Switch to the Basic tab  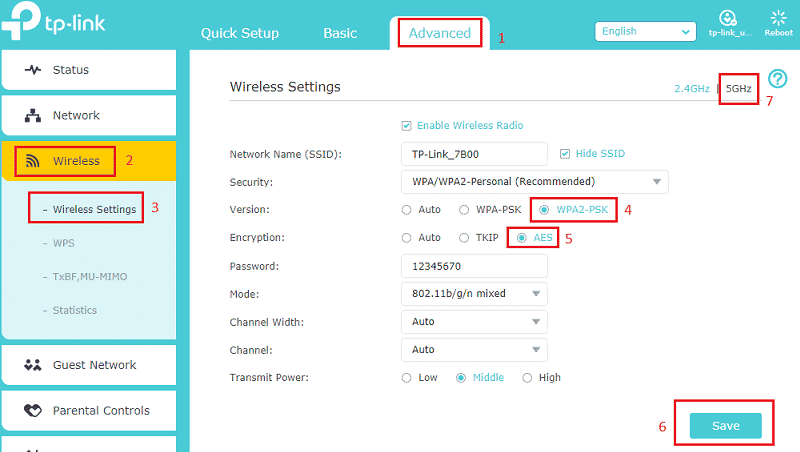click(340, 33)
